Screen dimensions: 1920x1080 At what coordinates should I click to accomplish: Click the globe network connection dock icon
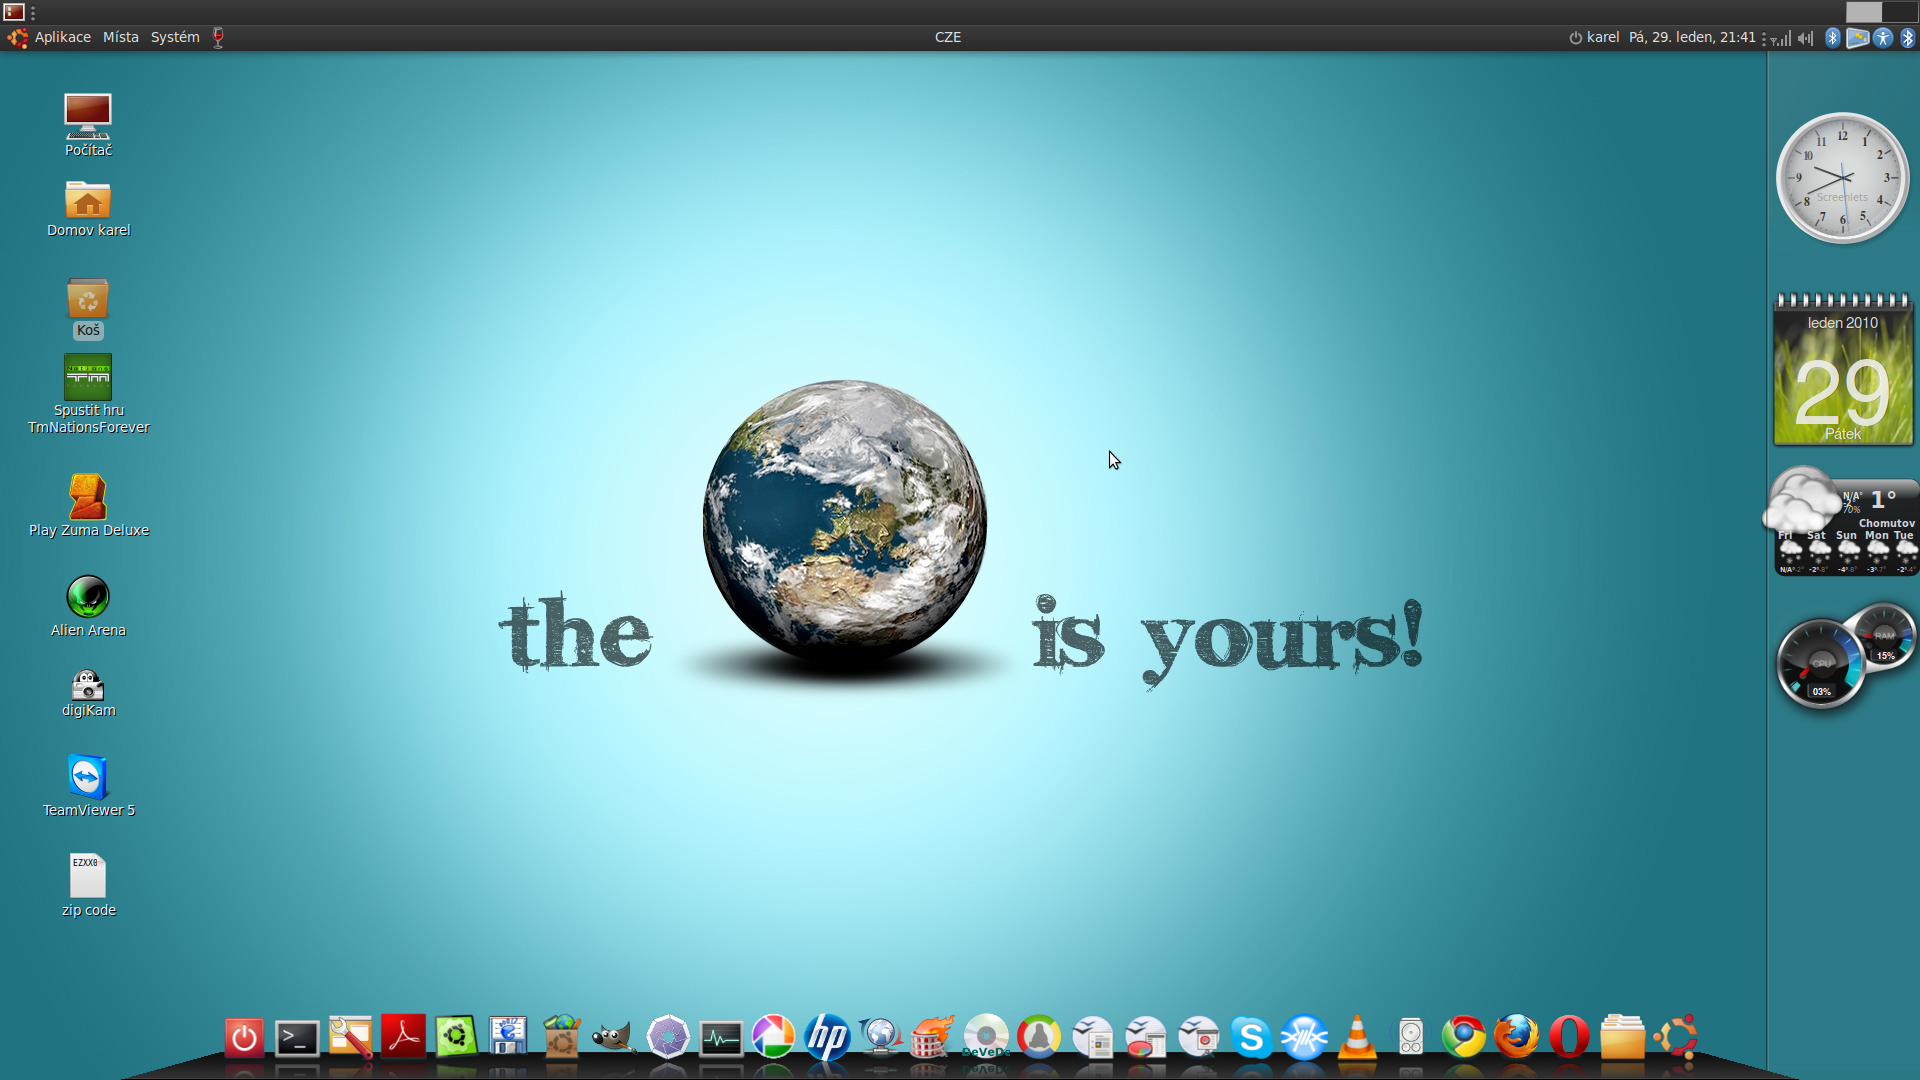pos(880,1037)
